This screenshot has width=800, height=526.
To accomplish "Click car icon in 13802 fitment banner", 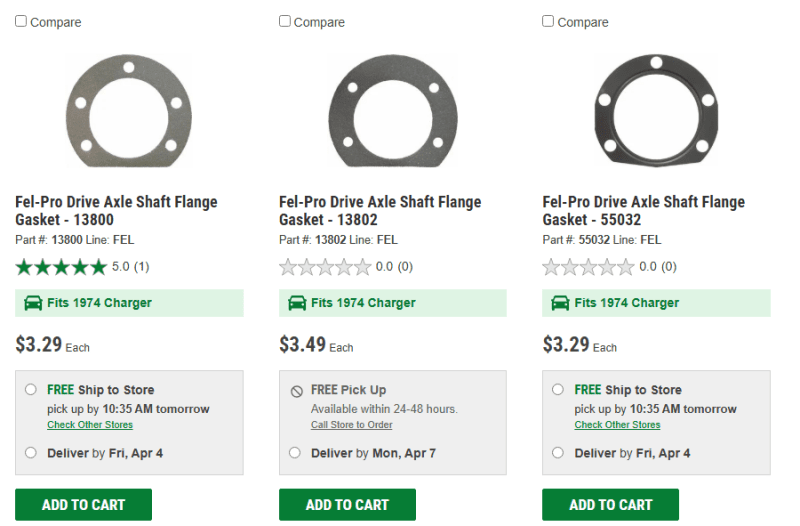I will [x=297, y=303].
